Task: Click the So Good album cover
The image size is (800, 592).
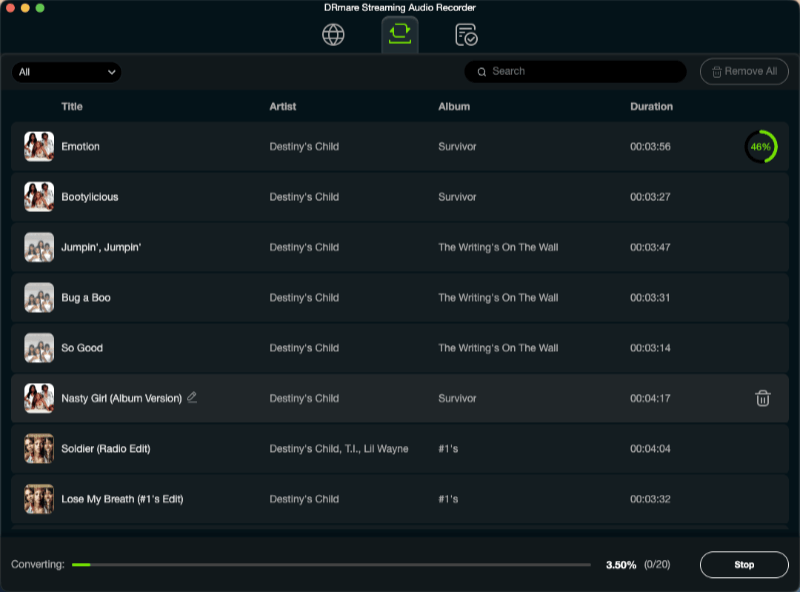Action: 39,348
